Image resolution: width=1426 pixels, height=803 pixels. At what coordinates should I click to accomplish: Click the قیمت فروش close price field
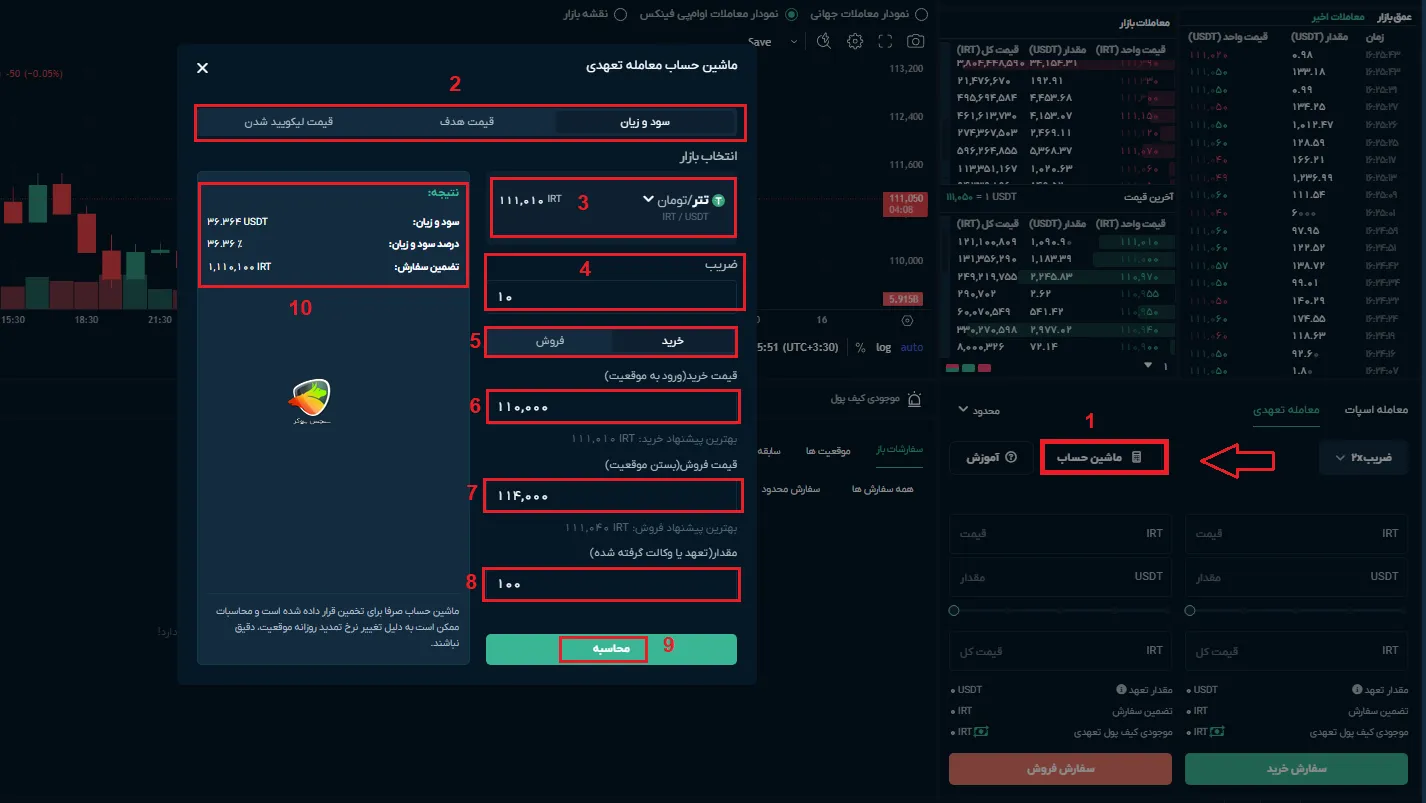click(x=612, y=496)
